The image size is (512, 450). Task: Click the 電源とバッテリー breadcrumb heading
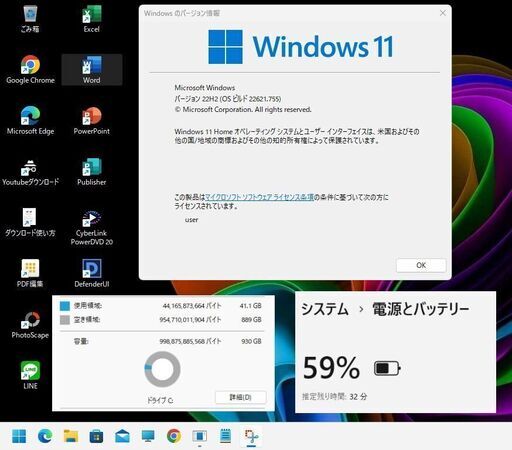coord(421,309)
